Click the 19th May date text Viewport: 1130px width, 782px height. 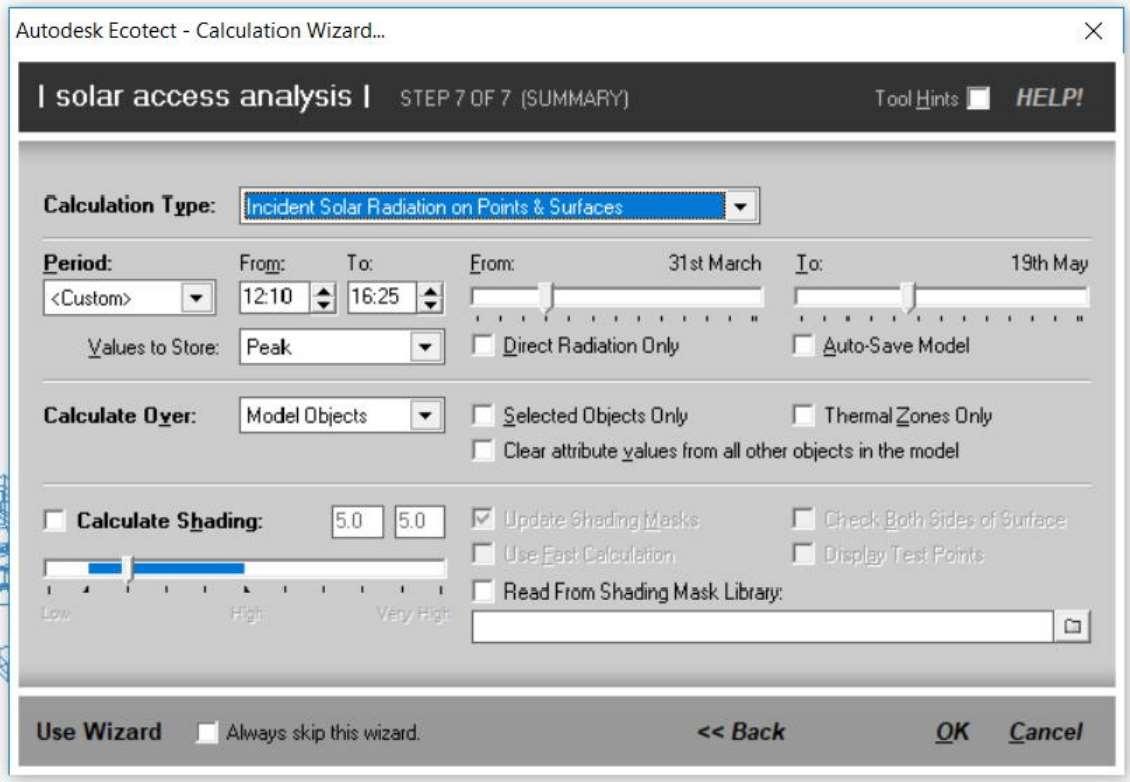tap(1049, 263)
